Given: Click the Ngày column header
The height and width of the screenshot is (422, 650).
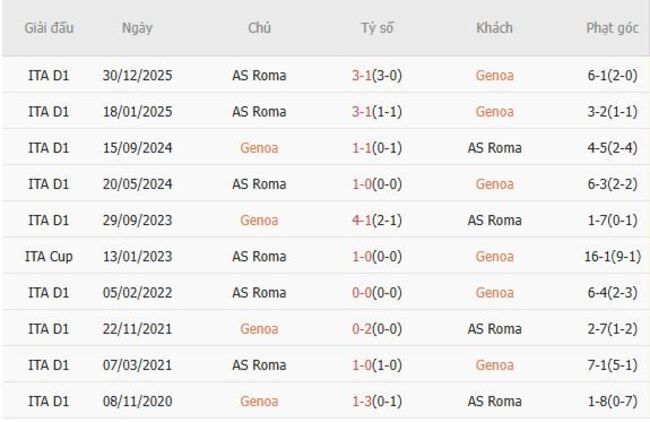Looking at the screenshot, I should coord(137,28).
